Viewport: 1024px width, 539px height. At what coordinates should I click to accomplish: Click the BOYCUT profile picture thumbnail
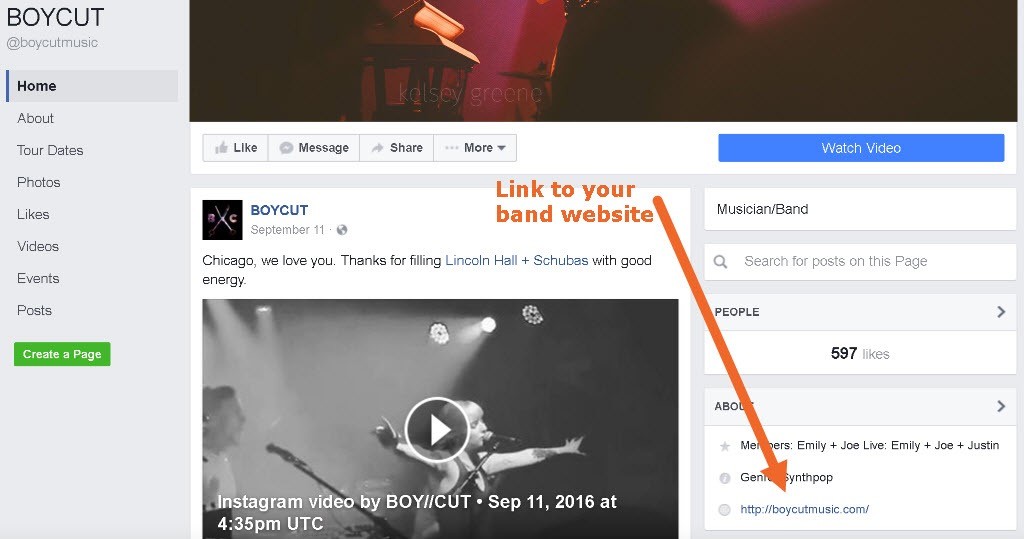click(222, 220)
